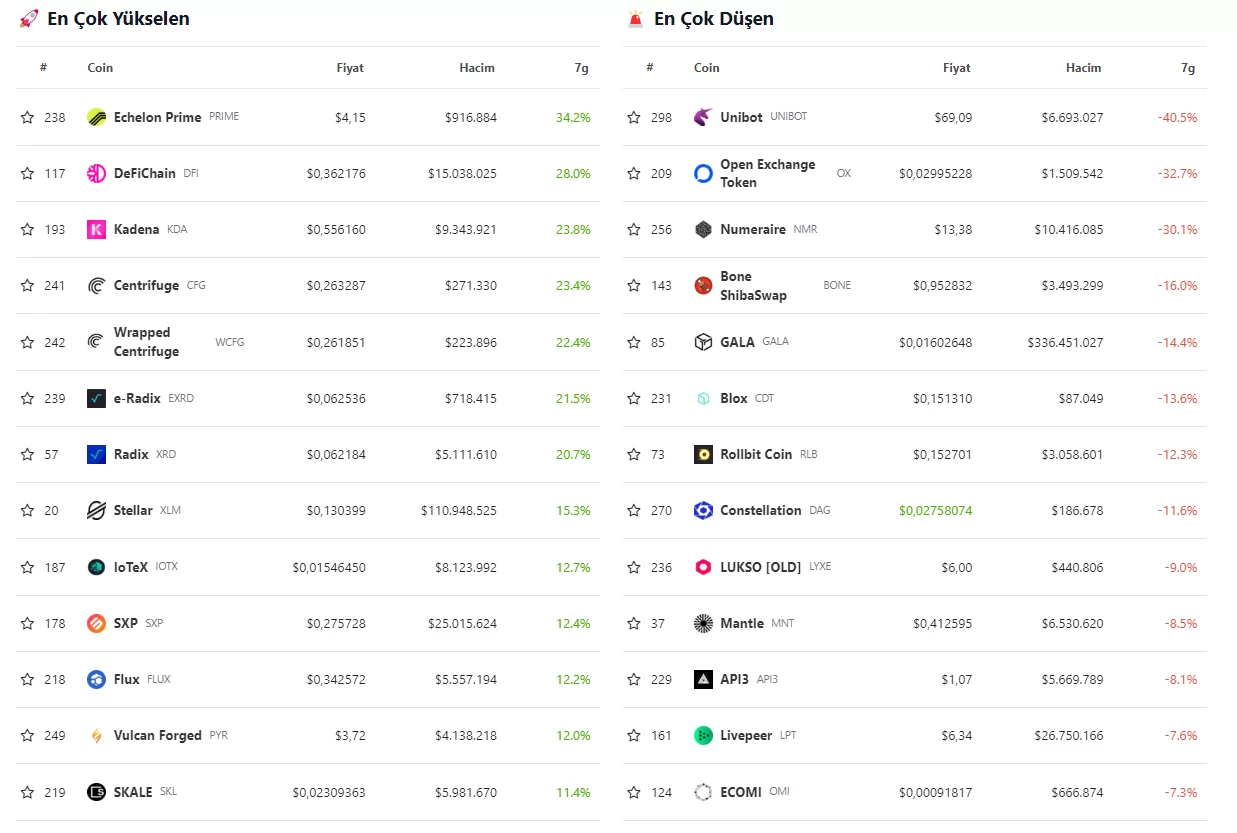The height and width of the screenshot is (833, 1237).
Task: Click the ECOMI coin logo
Action: (x=703, y=792)
